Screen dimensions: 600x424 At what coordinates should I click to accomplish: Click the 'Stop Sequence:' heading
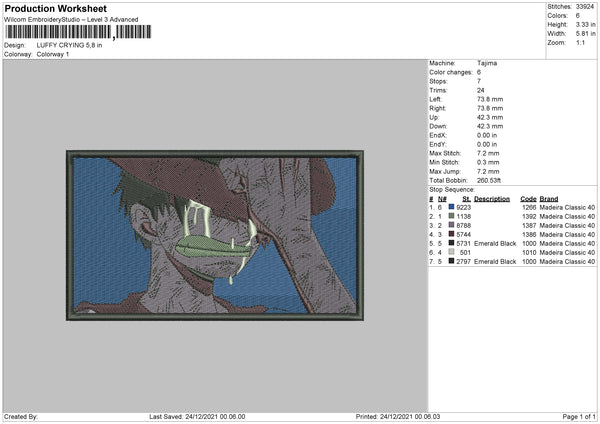[452, 190]
